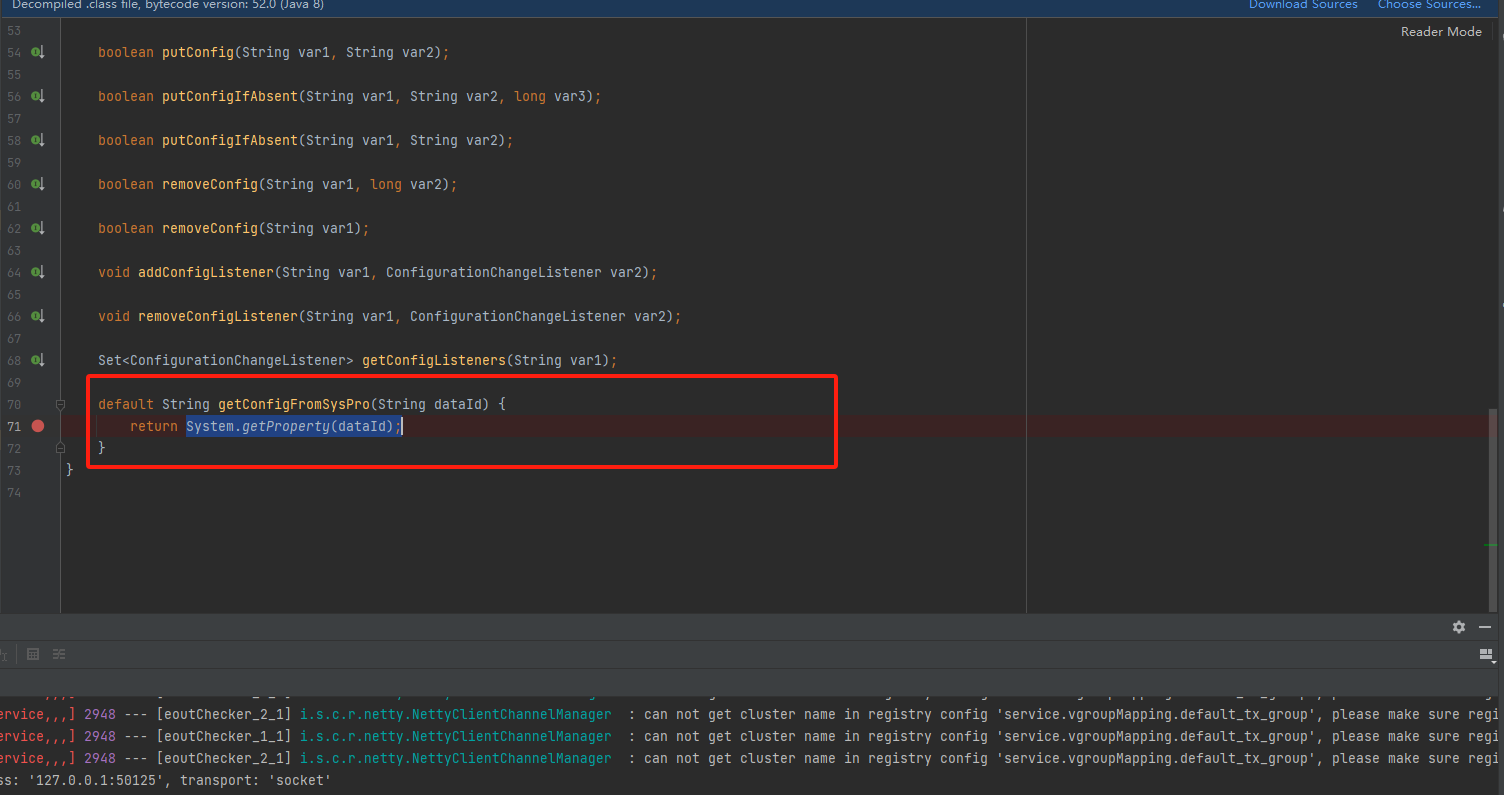Click the getConfigFromSysPro method name

[x=294, y=404]
